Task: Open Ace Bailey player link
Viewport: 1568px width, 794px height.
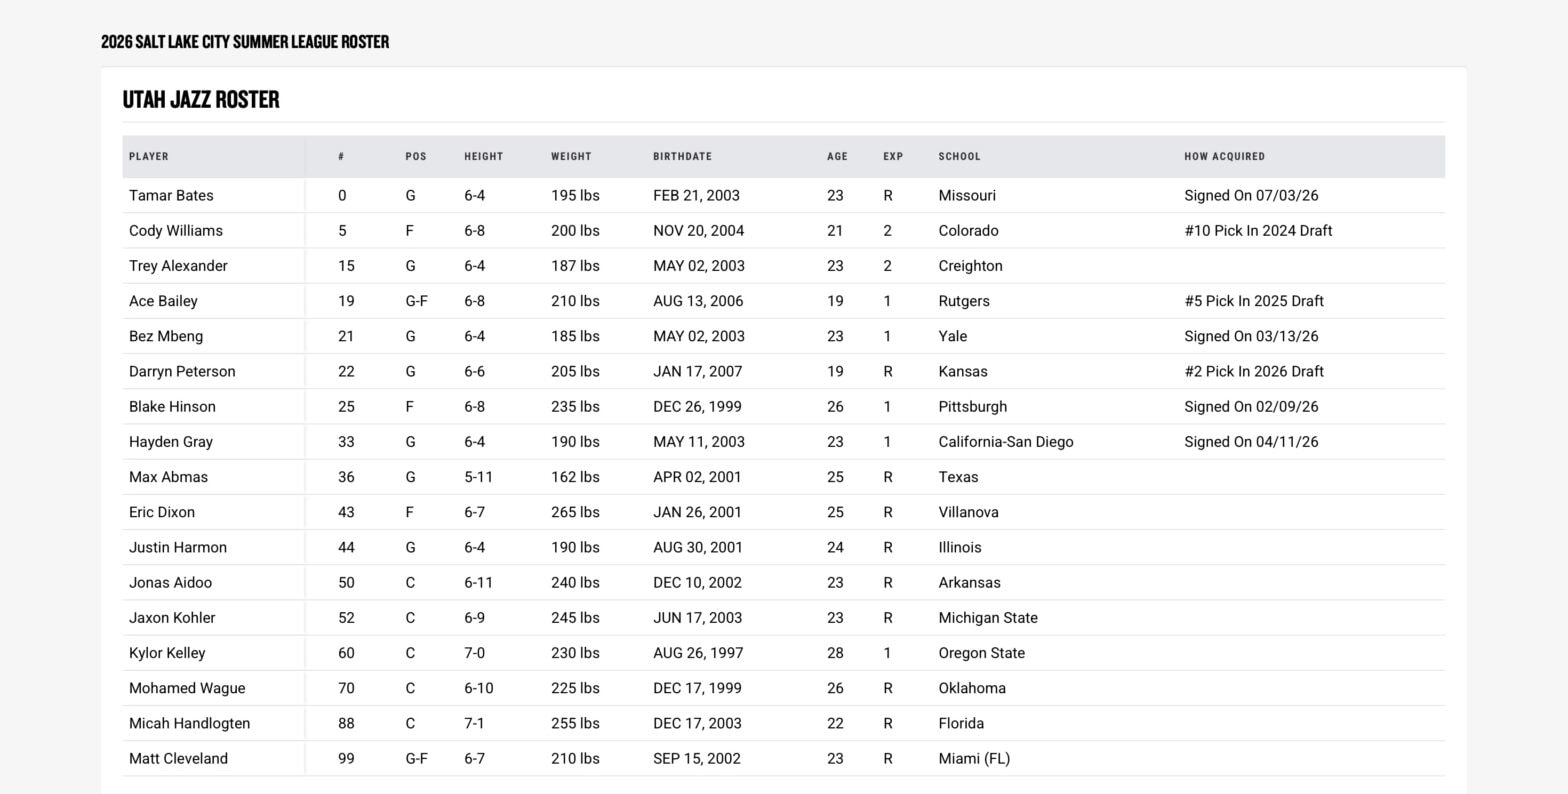Action: [x=163, y=301]
